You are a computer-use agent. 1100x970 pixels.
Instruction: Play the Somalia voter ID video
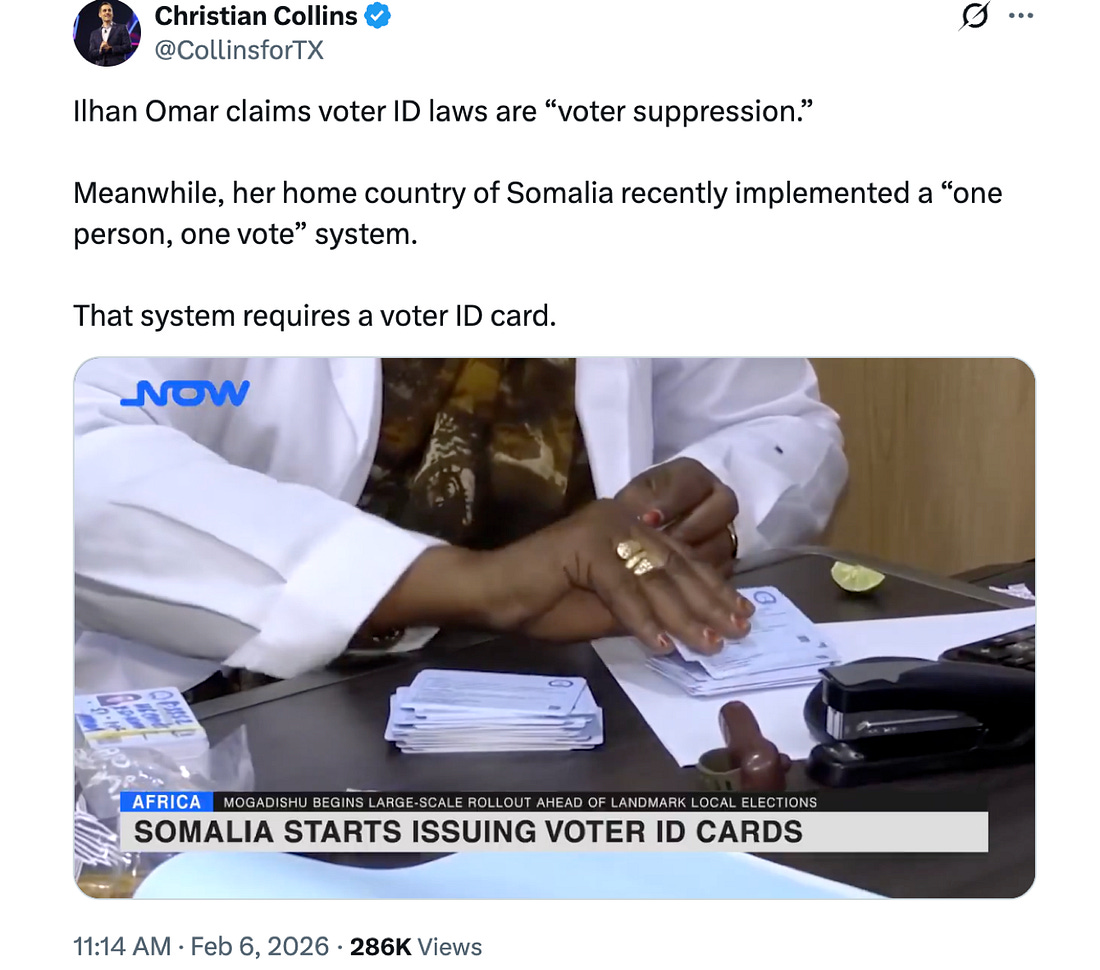[x=554, y=628]
